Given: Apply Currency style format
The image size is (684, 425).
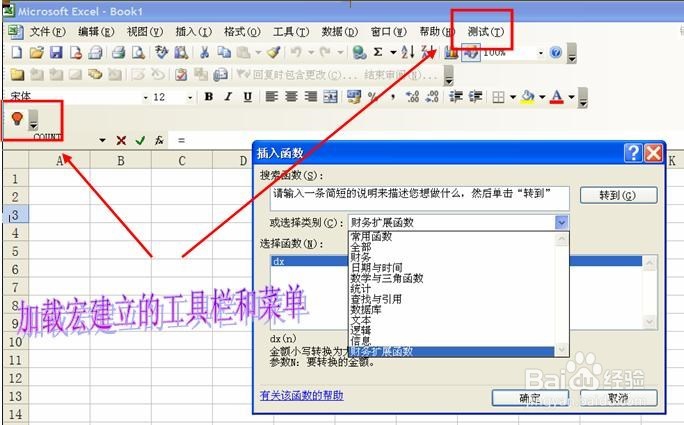Looking at the screenshot, I should 354,96.
